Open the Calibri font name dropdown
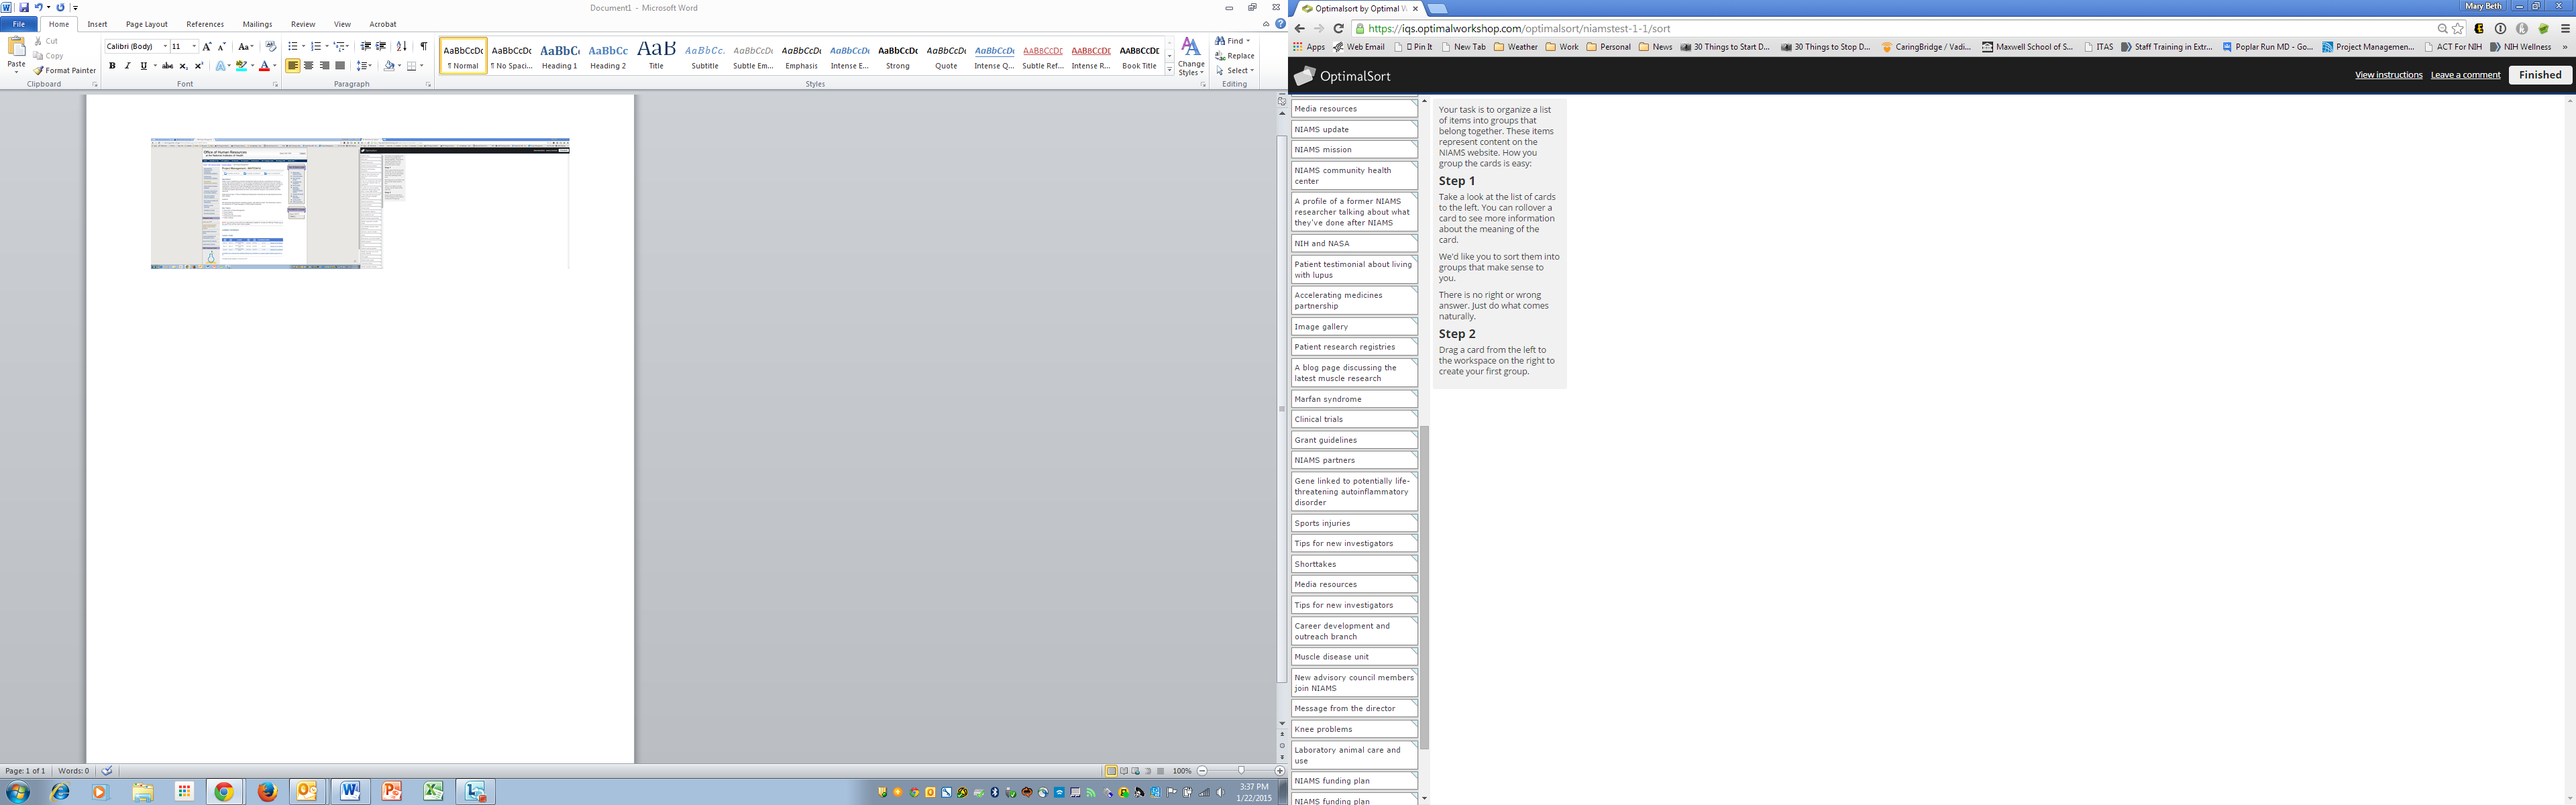 click(165, 46)
